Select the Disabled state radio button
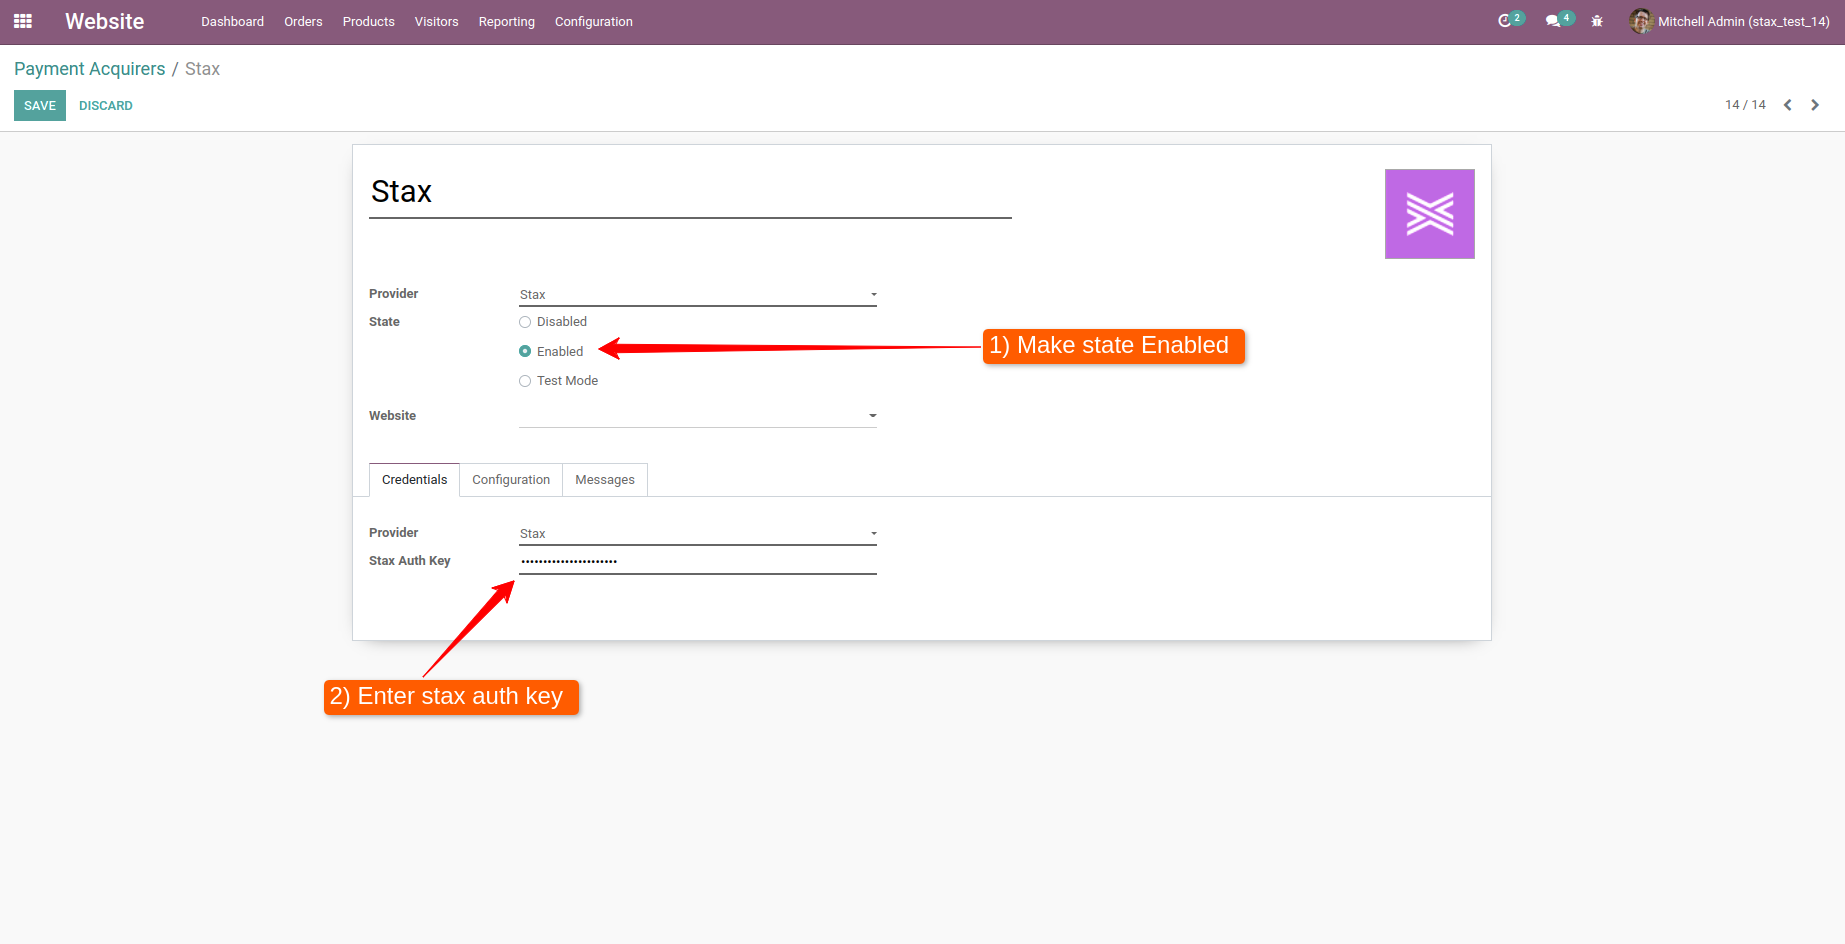 coord(525,322)
